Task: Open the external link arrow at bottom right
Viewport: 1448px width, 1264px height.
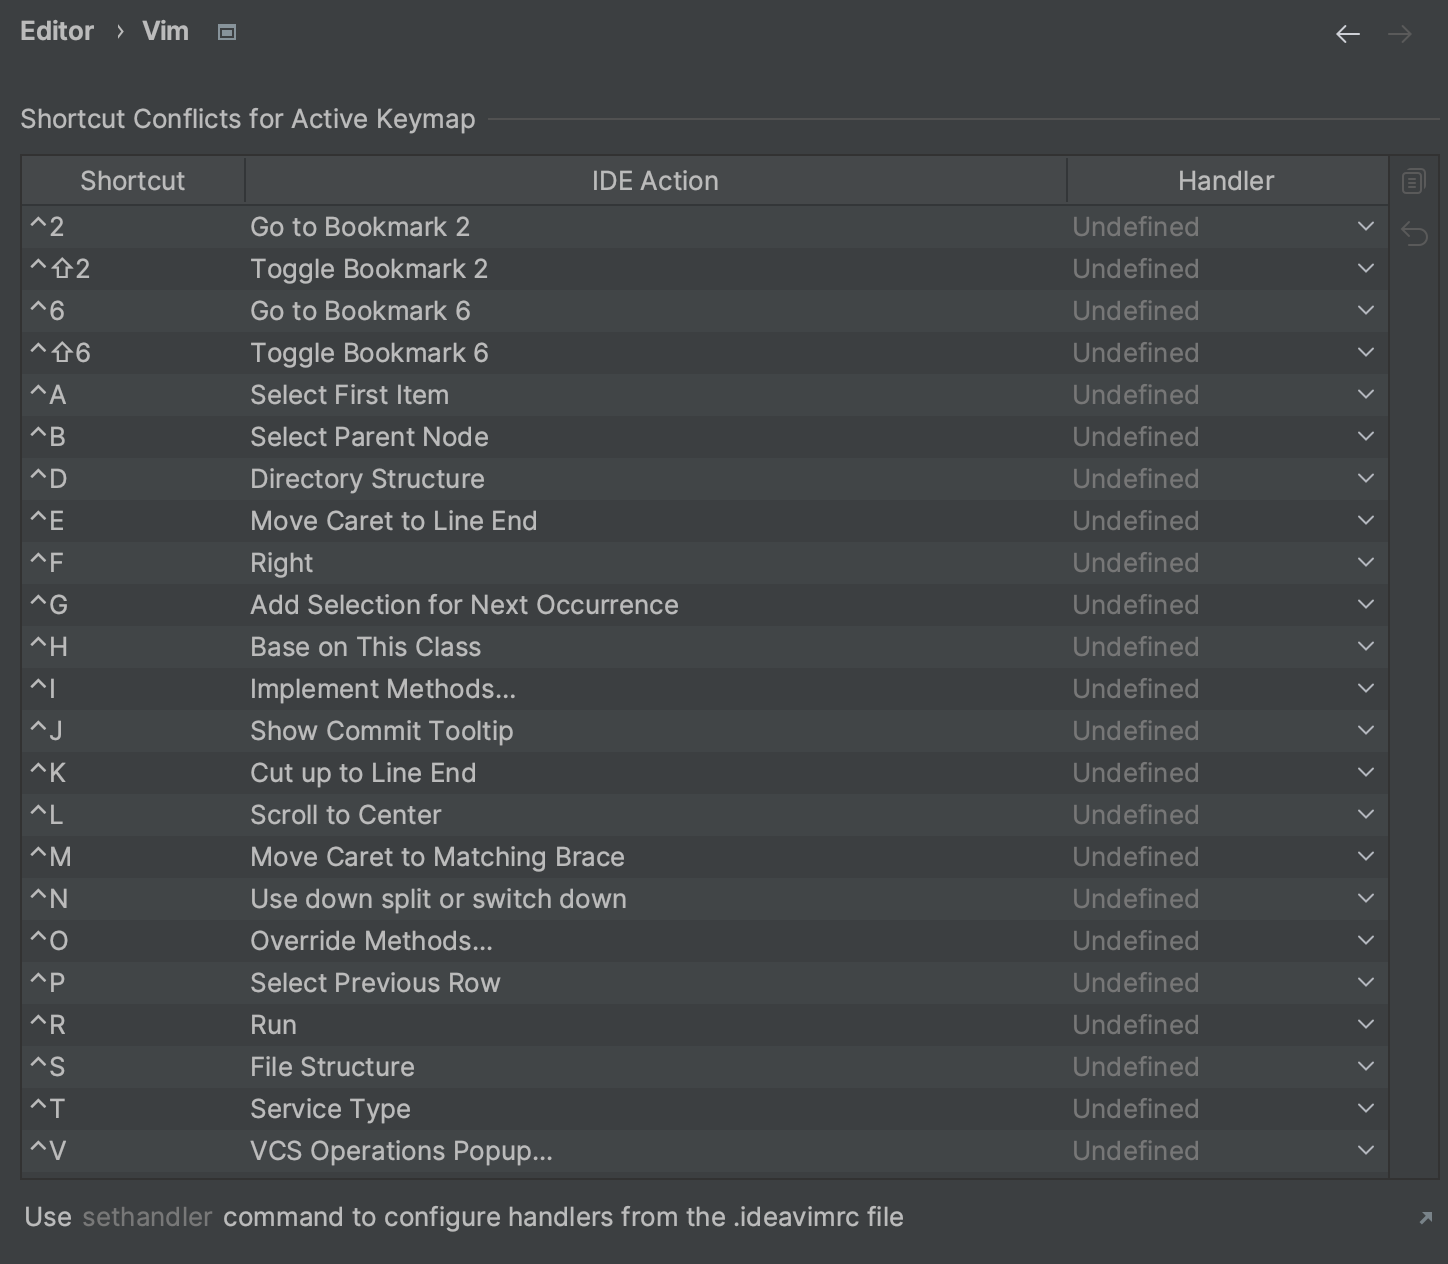Action: (1425, 1217)
